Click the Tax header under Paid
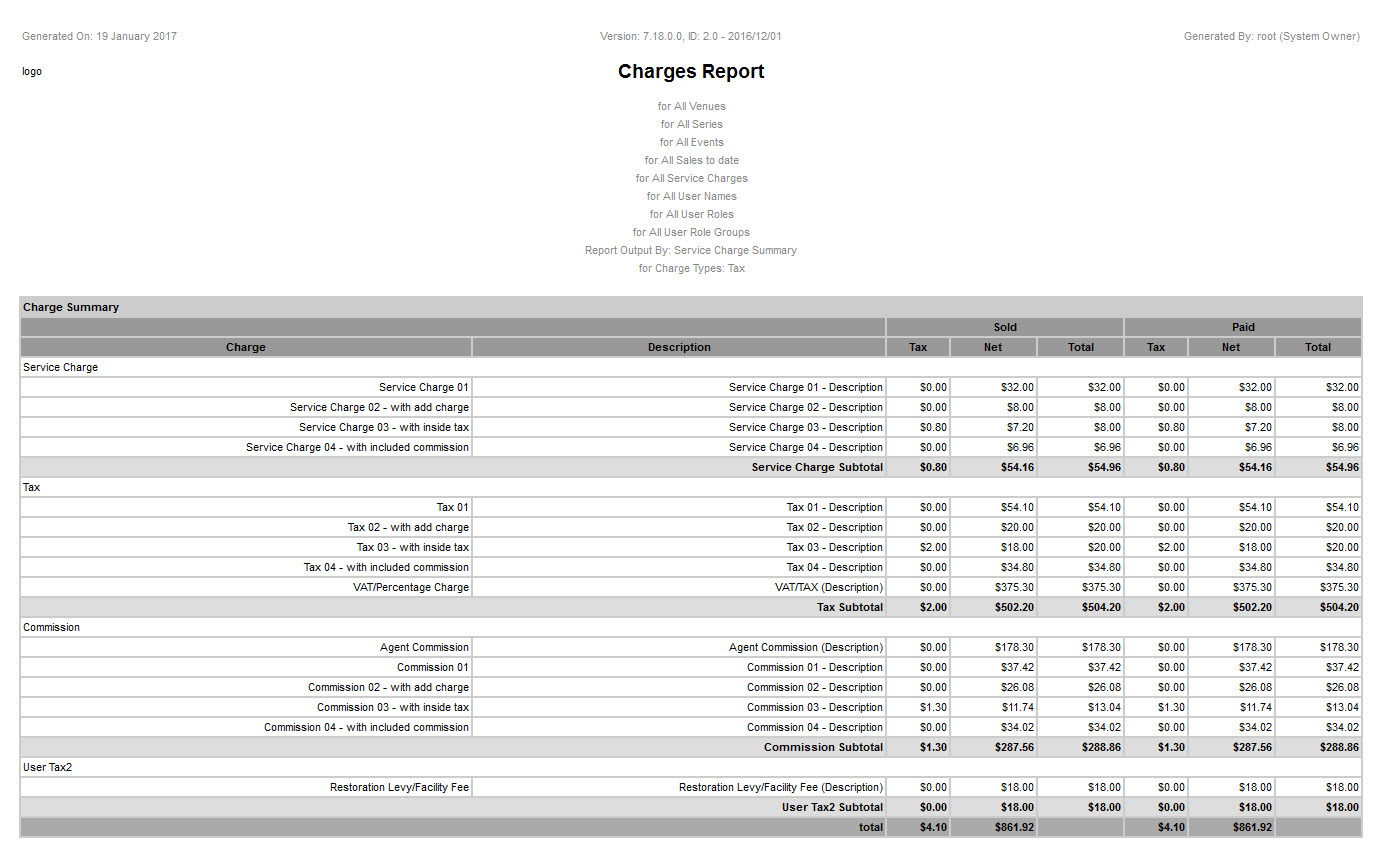1377x849 pixels. click(1156, 347)
